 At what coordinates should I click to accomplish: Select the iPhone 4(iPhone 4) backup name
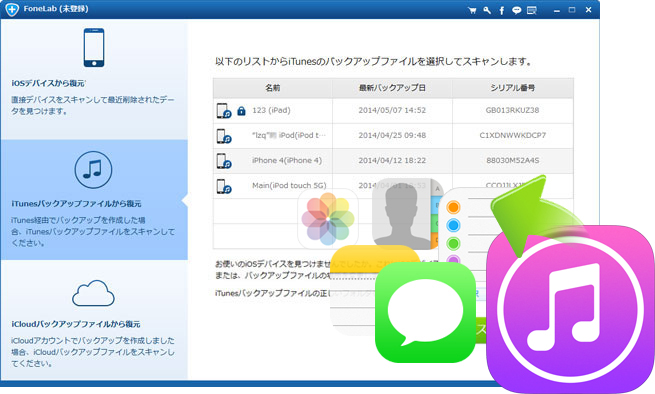pos(287,160)
